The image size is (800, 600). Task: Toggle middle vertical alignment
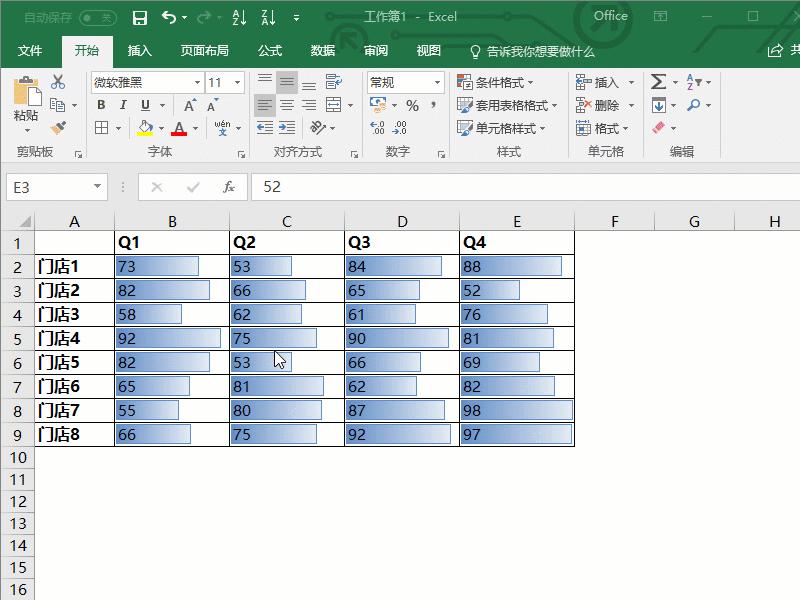click(x=287, y=82)
